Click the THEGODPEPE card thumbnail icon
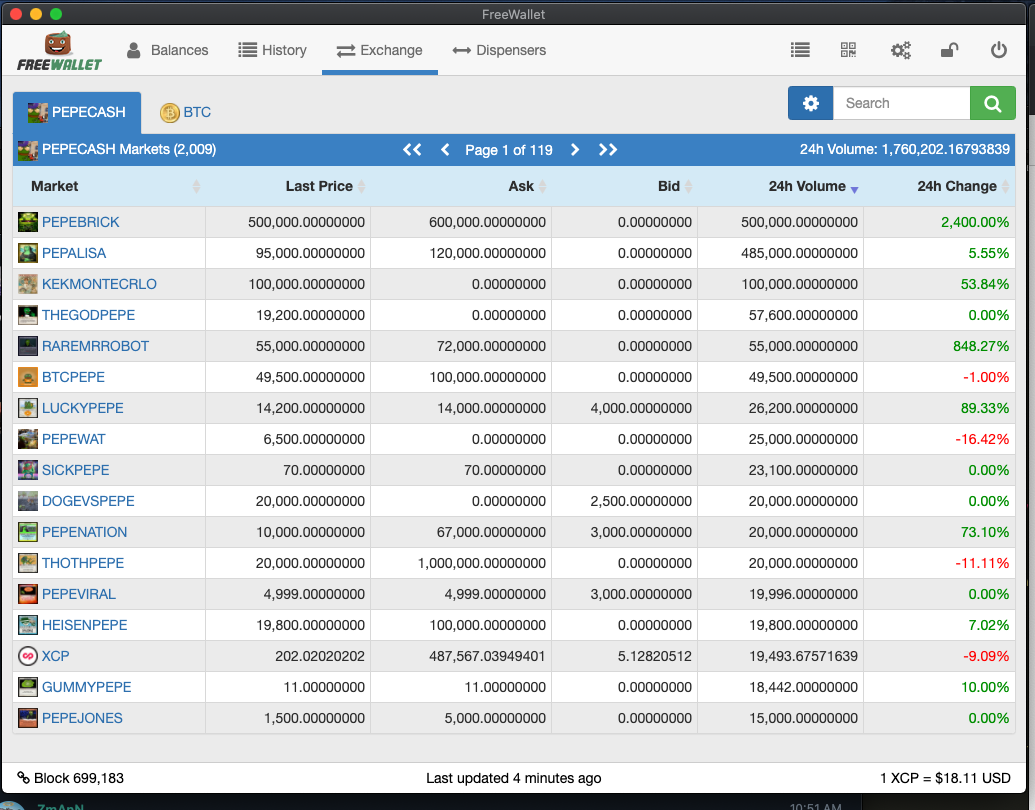This screenshot has width=1035, height=810. [x=28, y=315]
